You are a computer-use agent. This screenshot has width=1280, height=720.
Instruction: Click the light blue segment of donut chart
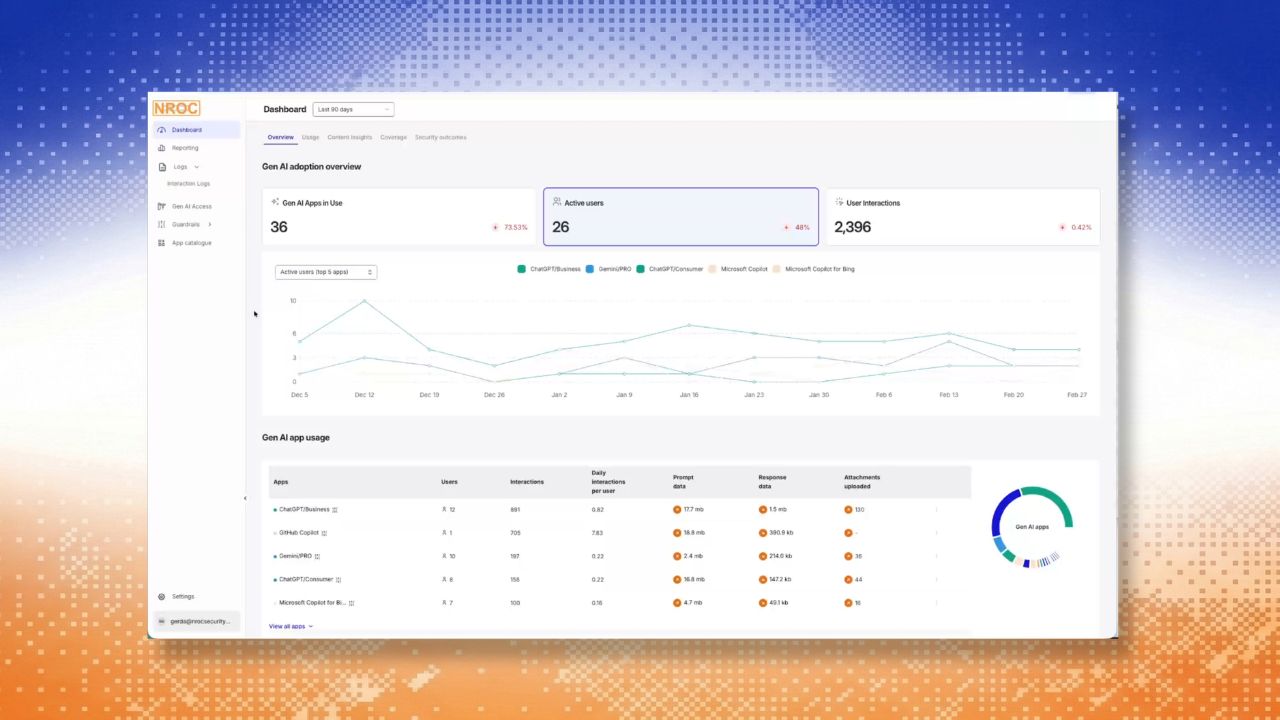(x=998, y=544)
